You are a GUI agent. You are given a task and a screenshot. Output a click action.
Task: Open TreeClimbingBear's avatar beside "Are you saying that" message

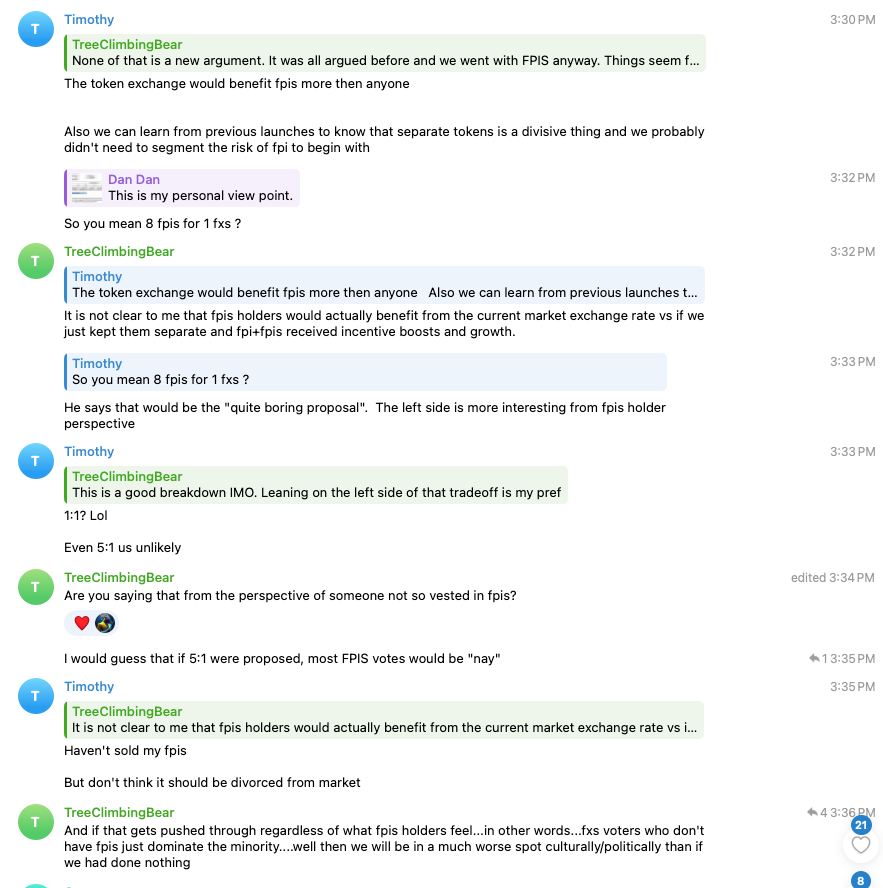(36, 587)
